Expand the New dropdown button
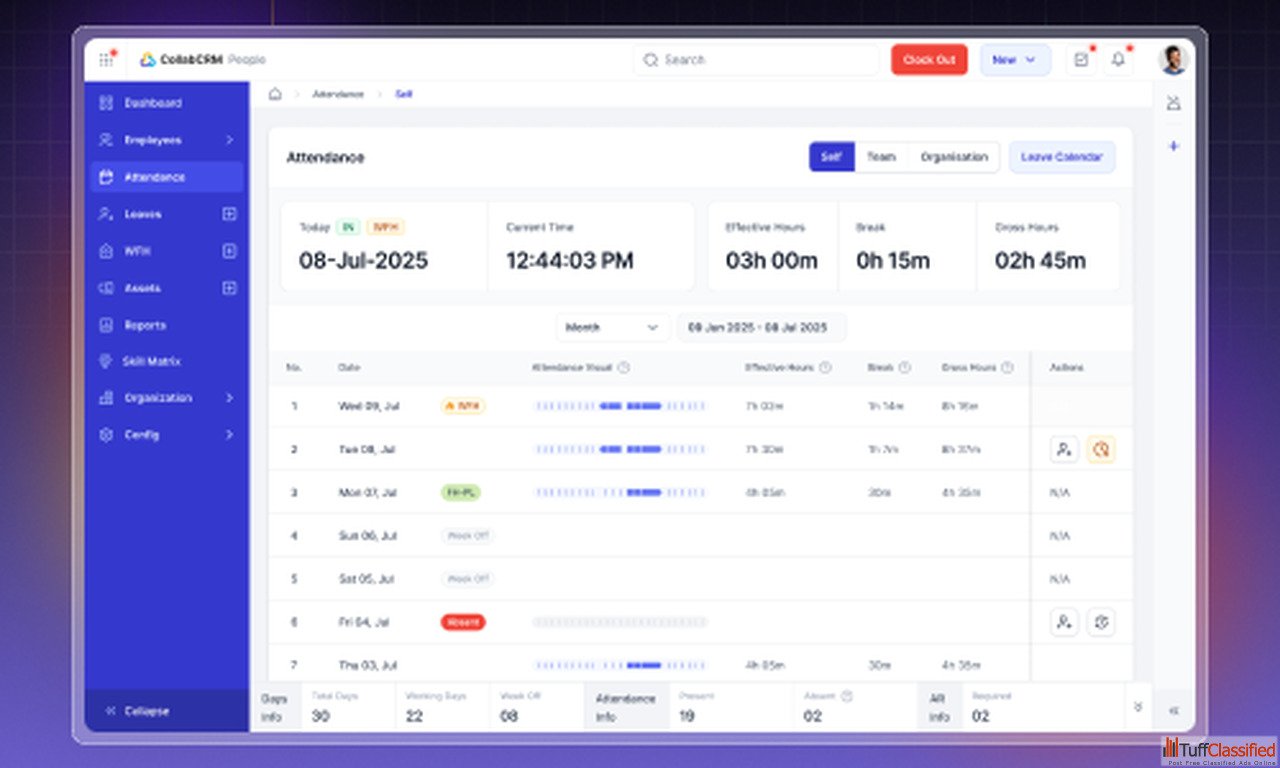This screenshot has width=1280, height=768. coord(1014,60)
